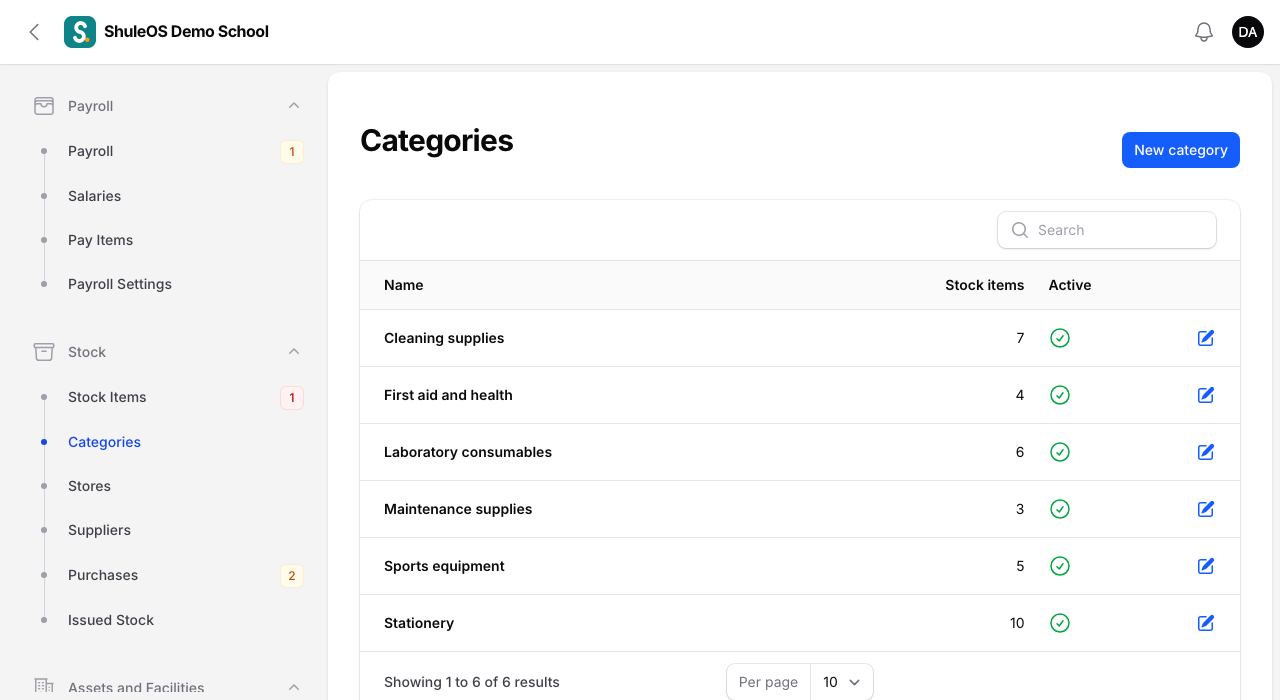This screenshot has height=700, width=1280.
Task: Click the Maintenance supplies name
Action: coord(458,509)
